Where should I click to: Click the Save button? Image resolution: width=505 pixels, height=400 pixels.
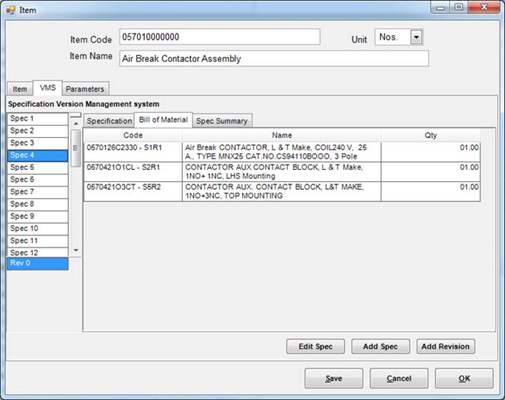point(334,378)
